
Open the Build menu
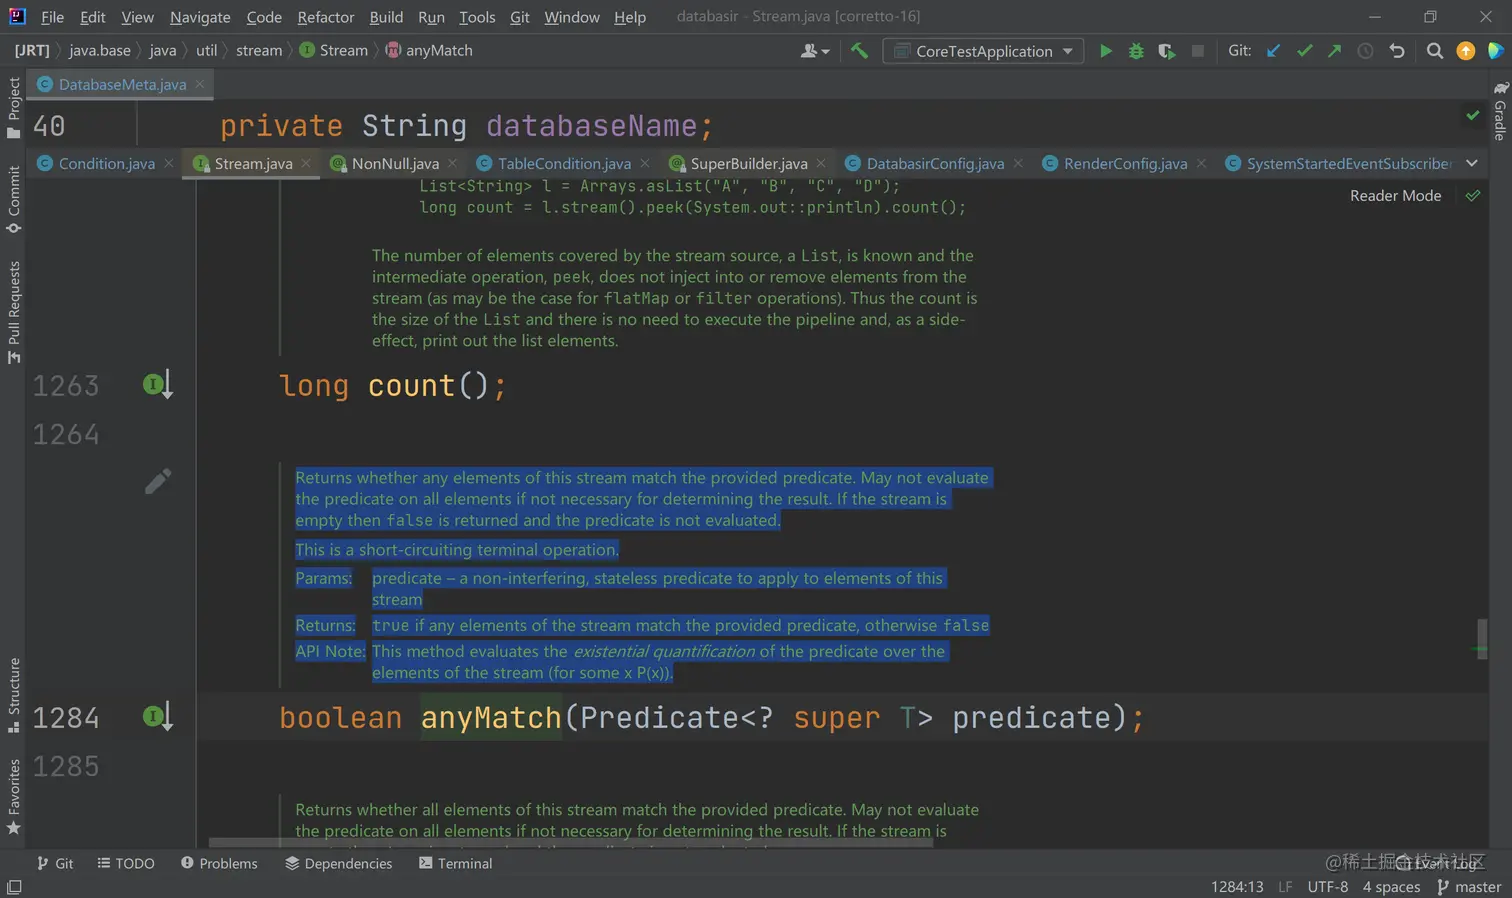point(386,17)
